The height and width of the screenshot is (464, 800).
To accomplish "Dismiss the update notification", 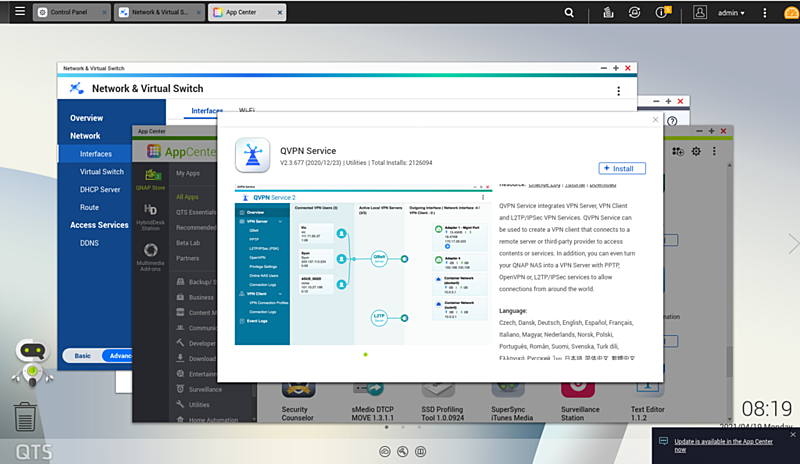I will coord(792,434).
